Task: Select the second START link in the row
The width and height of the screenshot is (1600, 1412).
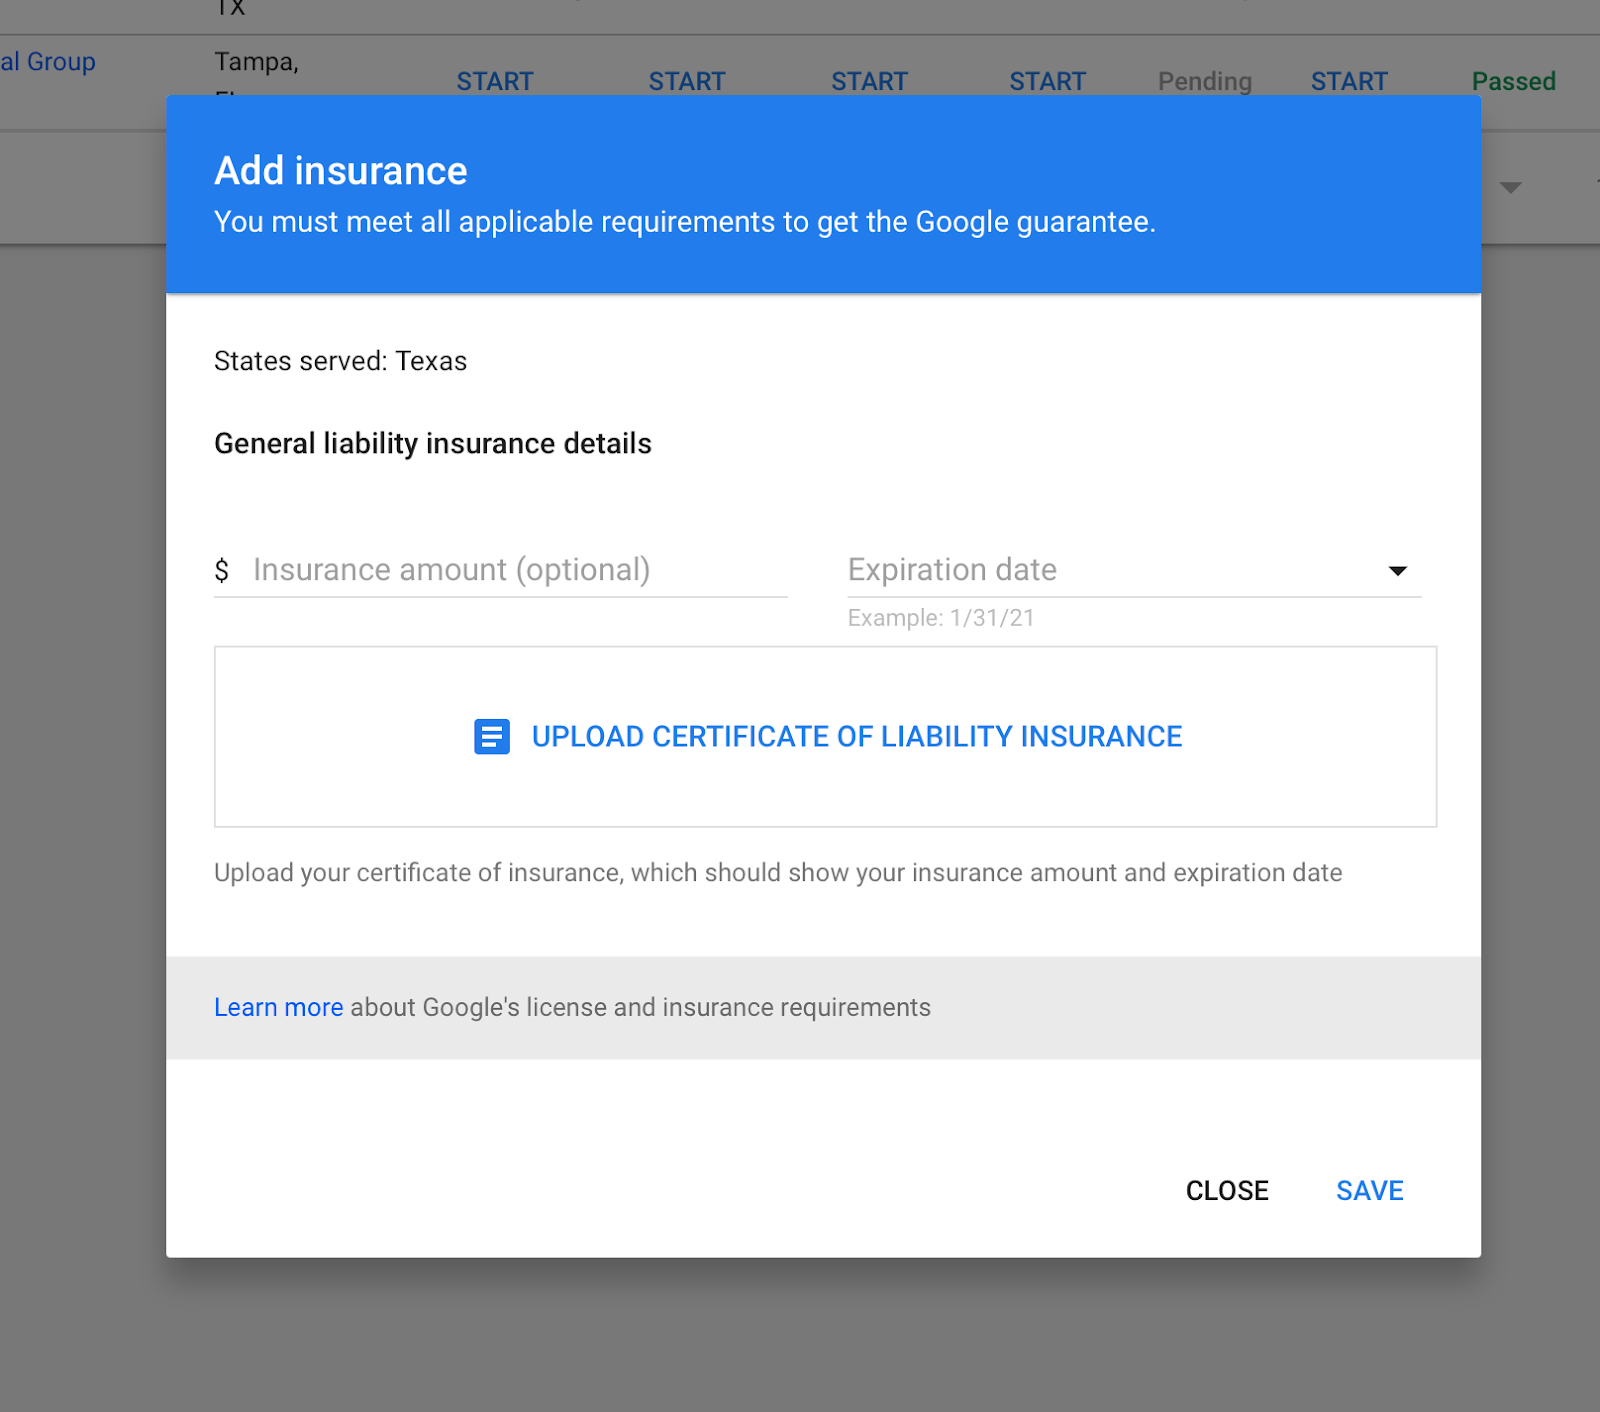Action: (x=687, y=81)
